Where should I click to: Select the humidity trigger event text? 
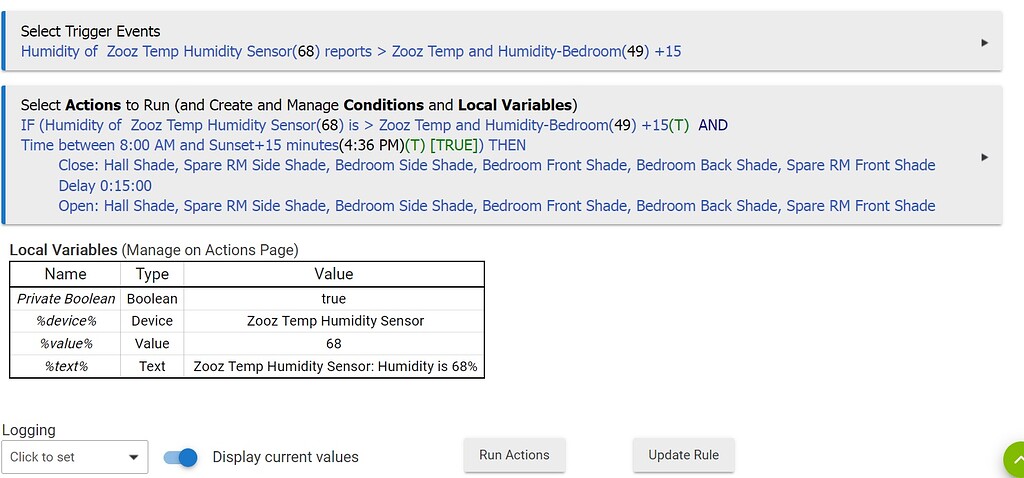click(x=350, y=51)
